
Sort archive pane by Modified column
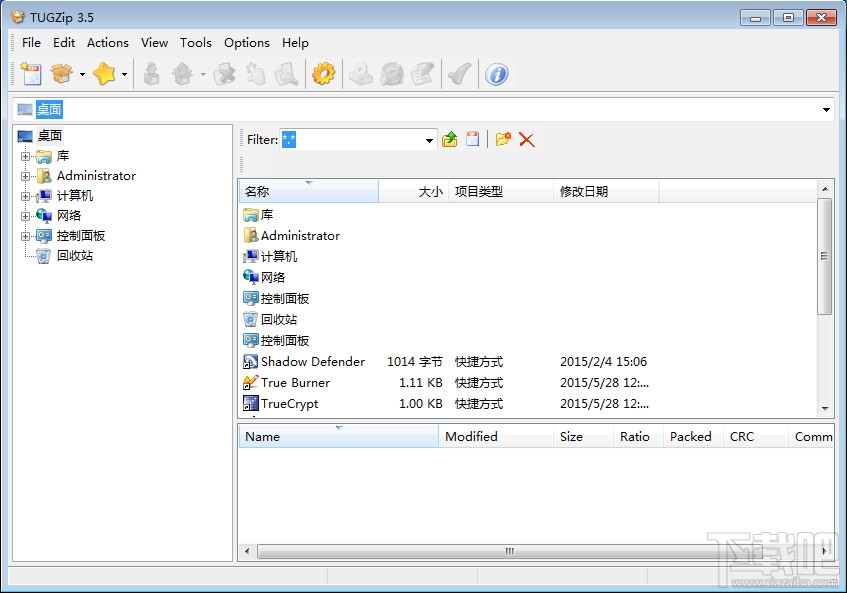[x=496, y=436]
